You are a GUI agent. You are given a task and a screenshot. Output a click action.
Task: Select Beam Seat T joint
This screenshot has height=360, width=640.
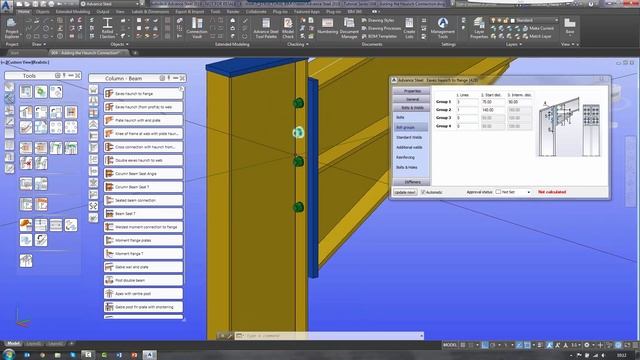(143, 213)
